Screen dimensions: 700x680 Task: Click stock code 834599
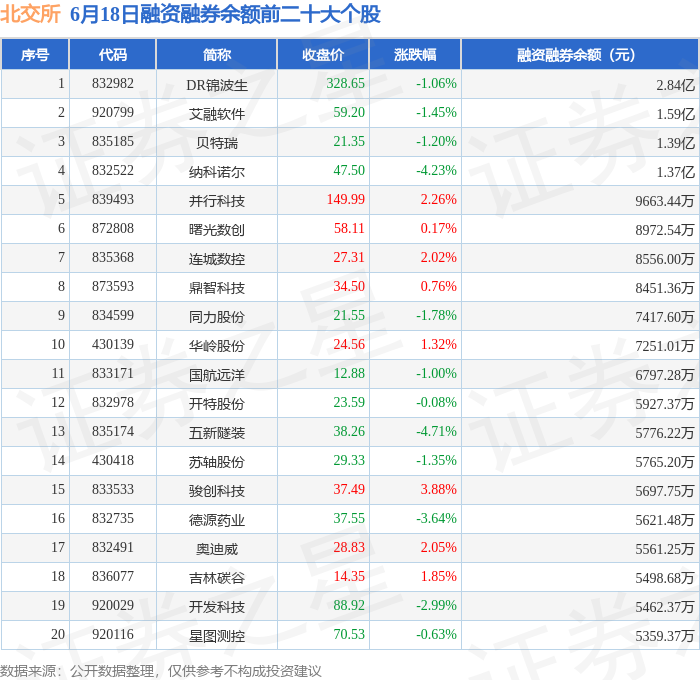click(x=113, y=316)
